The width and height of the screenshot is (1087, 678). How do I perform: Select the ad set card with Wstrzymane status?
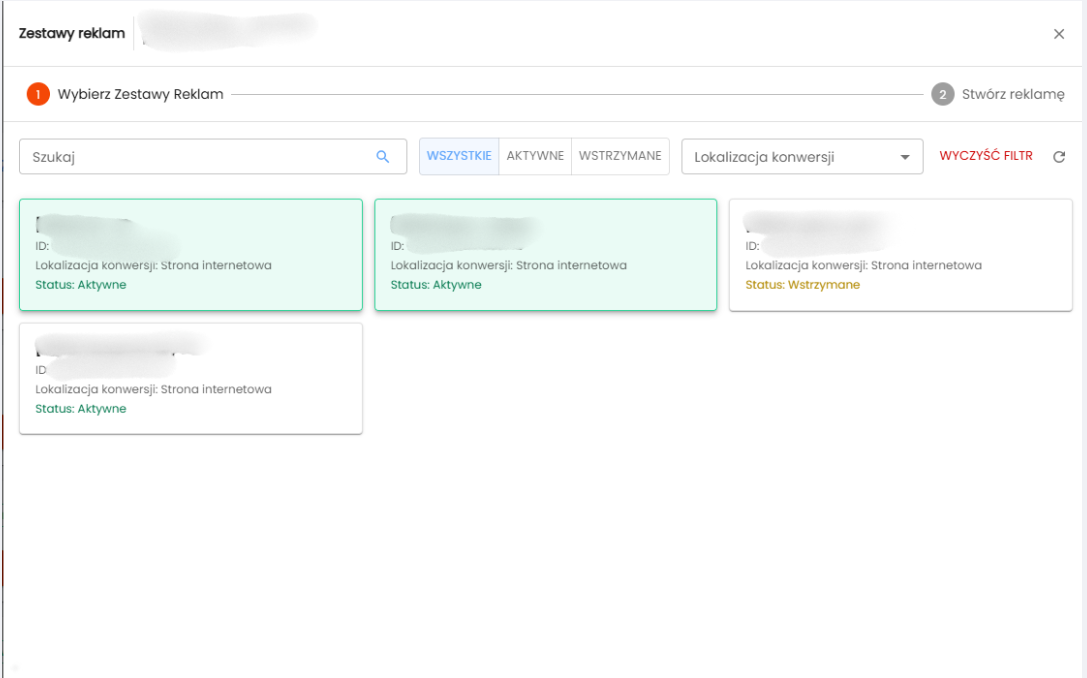click(x=900, y=255)
